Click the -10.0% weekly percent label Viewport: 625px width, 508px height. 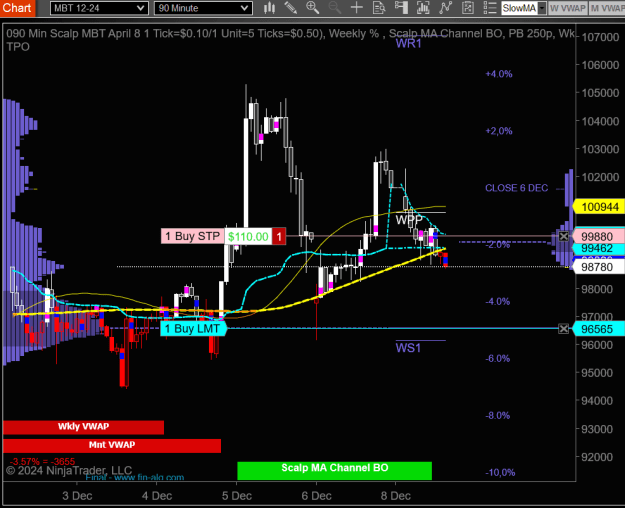pyautogui.click(x=500, y=473)
